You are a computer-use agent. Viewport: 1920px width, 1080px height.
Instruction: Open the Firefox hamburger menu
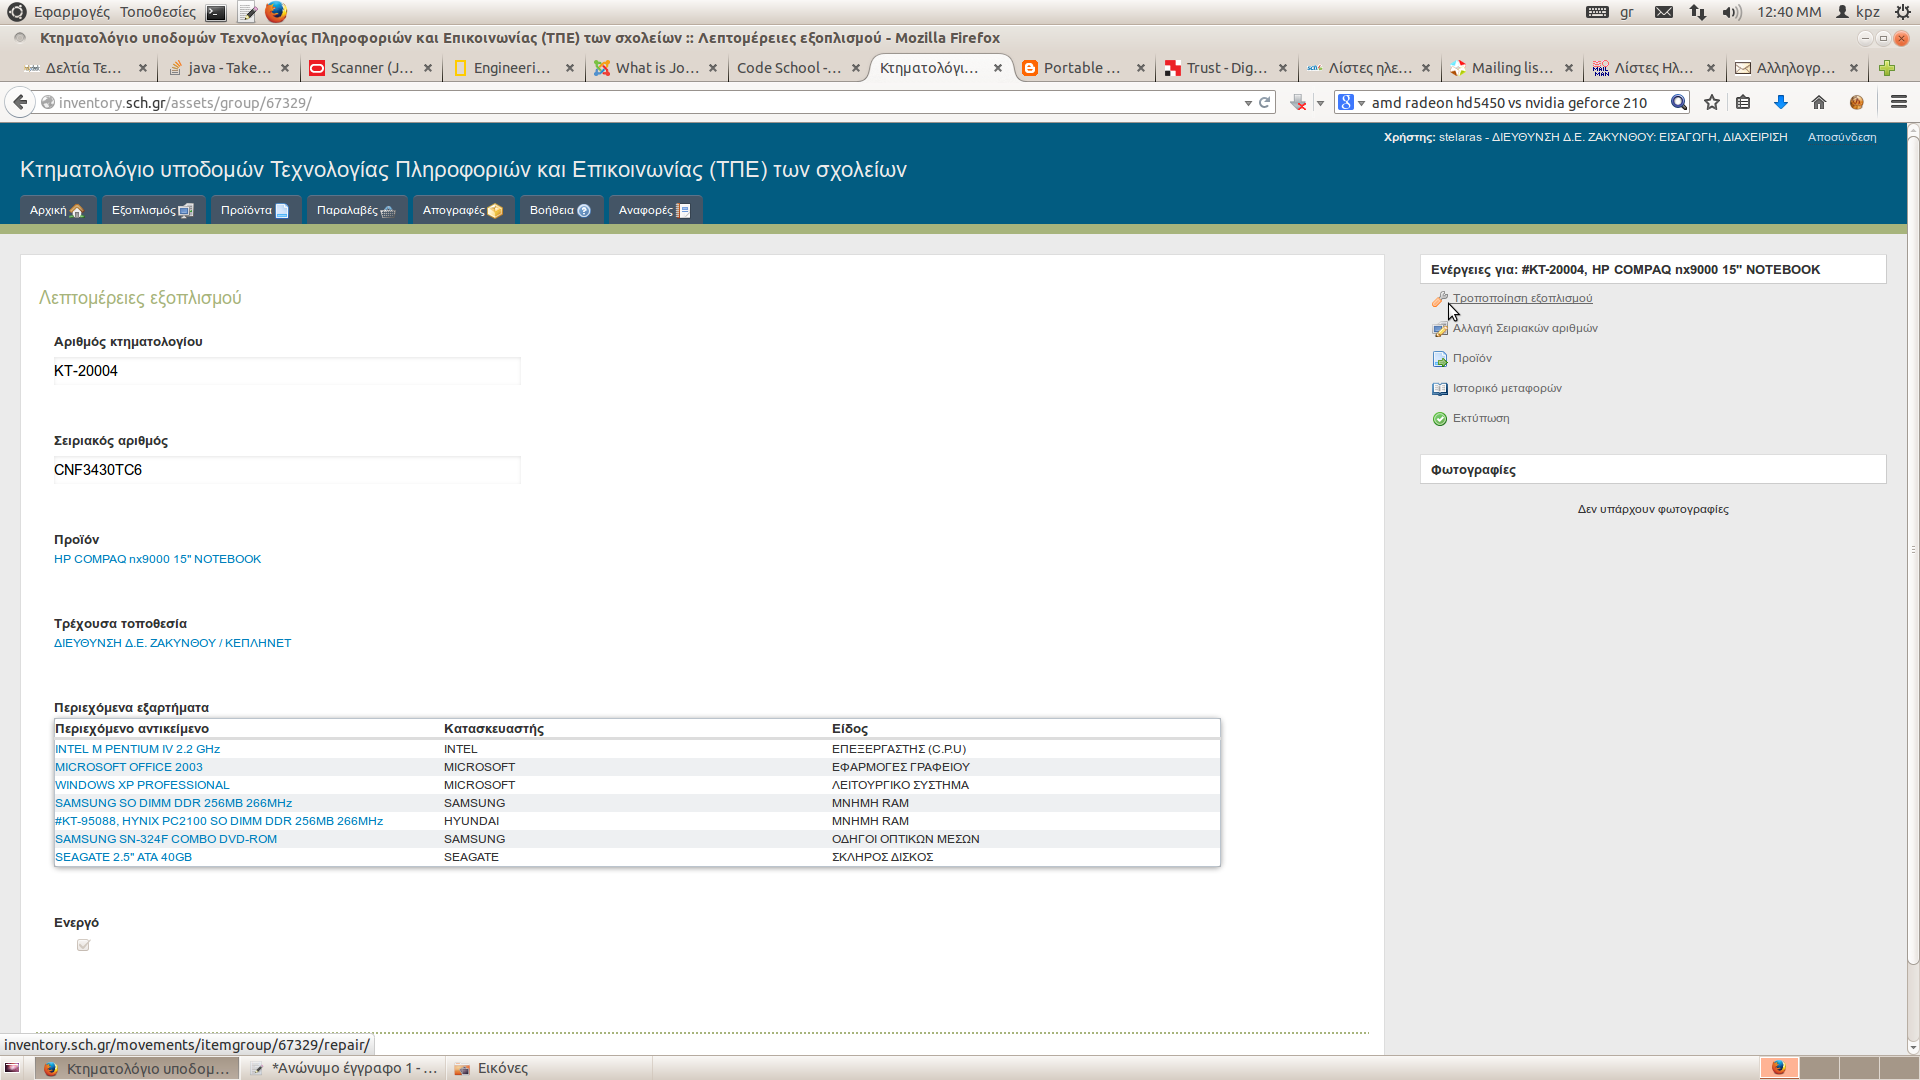(x=1899, y=102)
